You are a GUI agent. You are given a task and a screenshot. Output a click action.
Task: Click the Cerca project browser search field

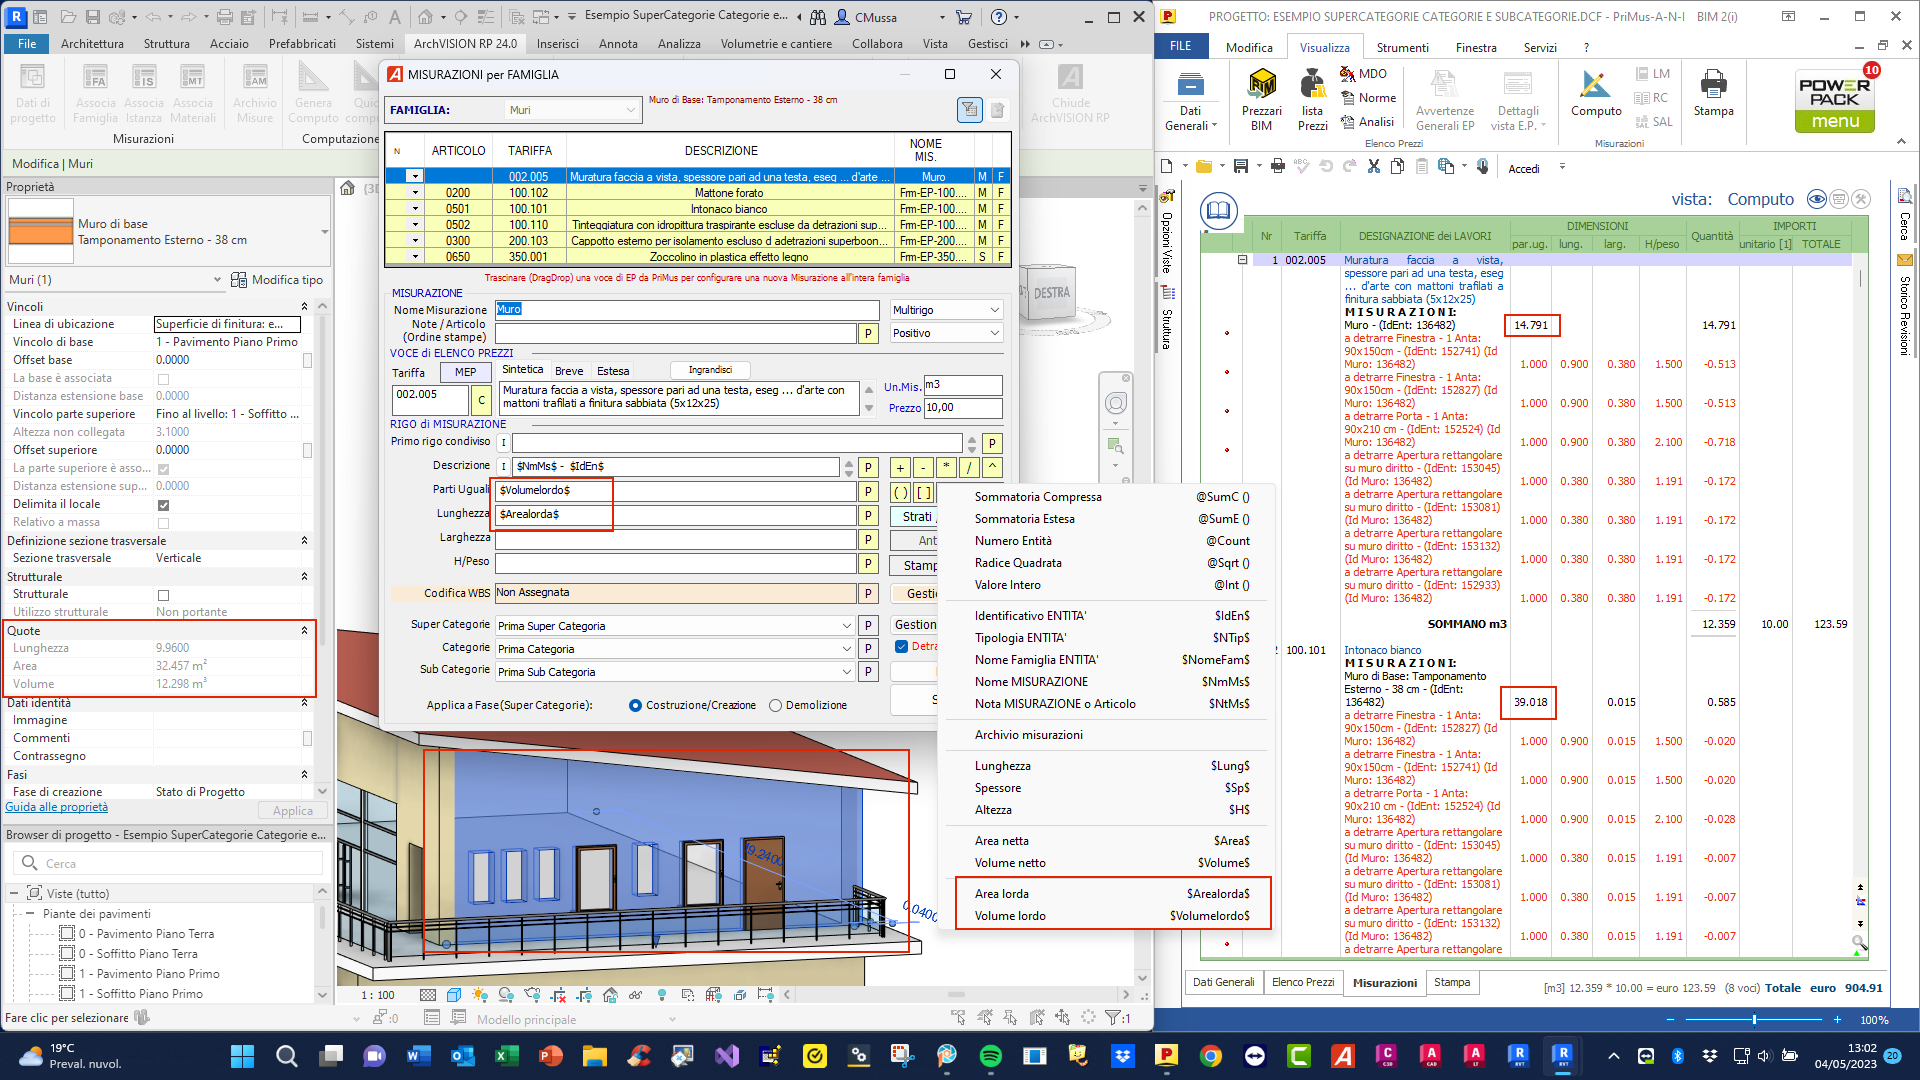coord(168,864)
